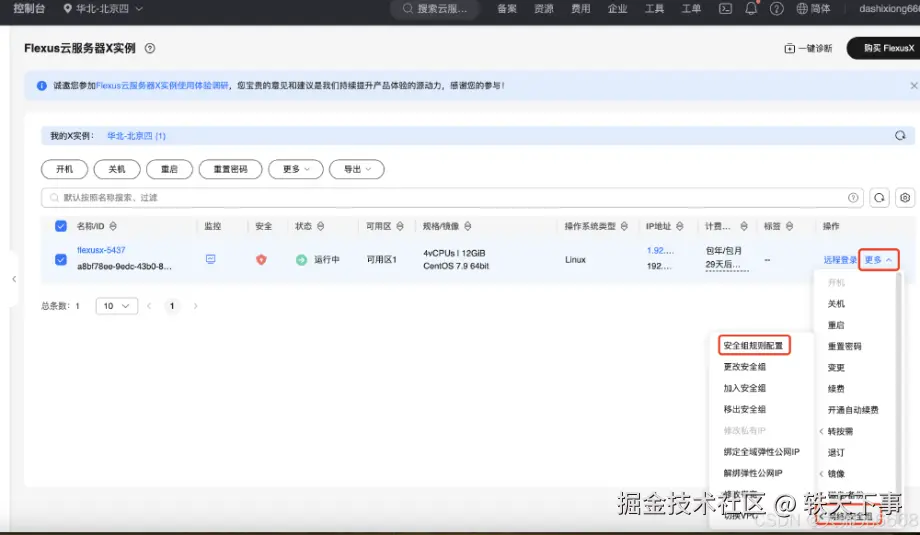Select 加入安全组 menu entry
This screenshot has width=920, height=535.
pyautogui.click(x=745, y=388)
